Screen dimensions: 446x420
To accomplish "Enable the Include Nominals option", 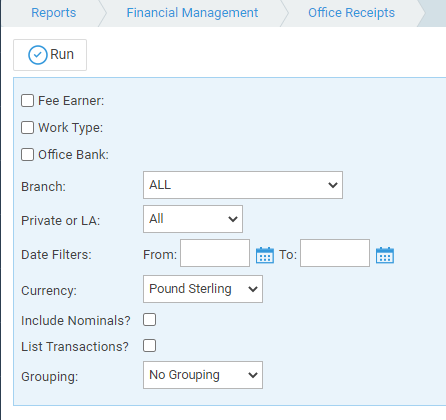I will [149, 319].
